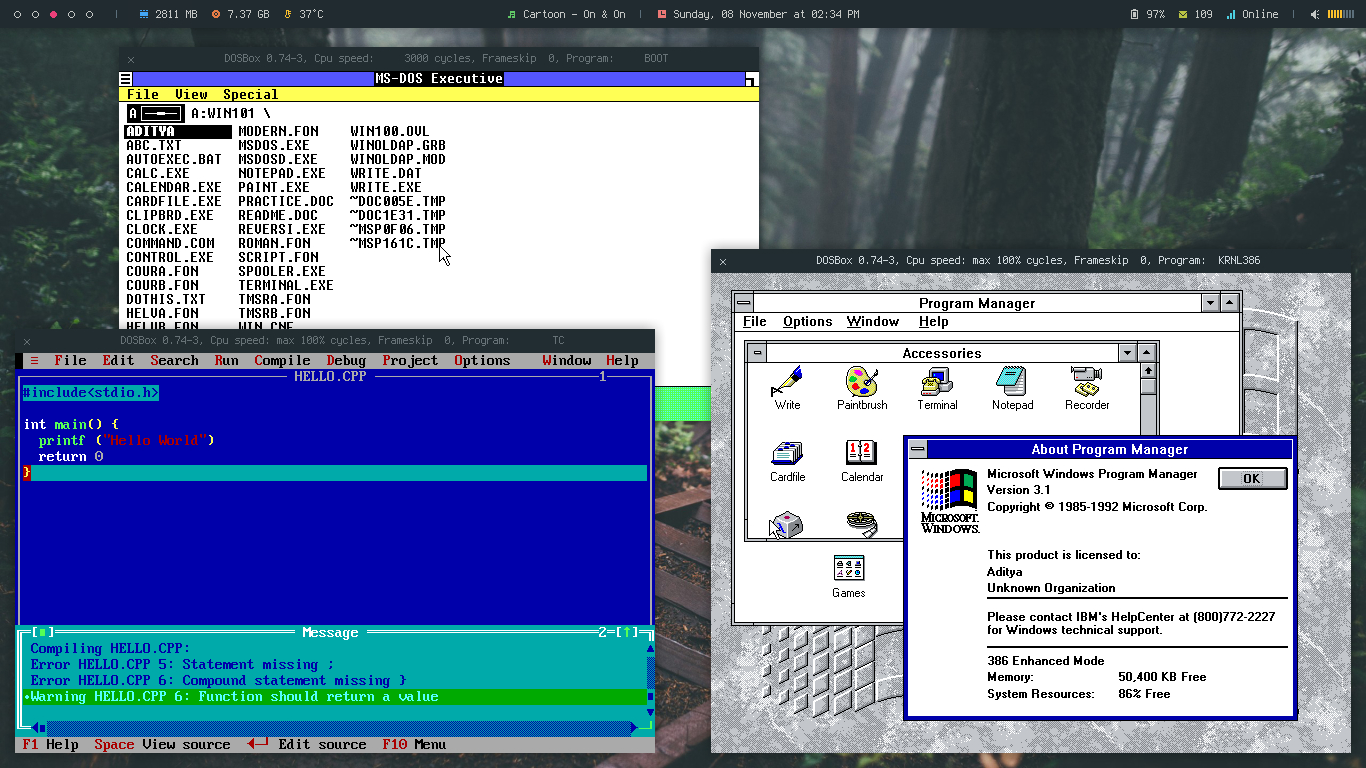This screenshot has height=768, width=1366.
Task: Click the RAM usage icon in top bar
Action: (x=143, y=14)
